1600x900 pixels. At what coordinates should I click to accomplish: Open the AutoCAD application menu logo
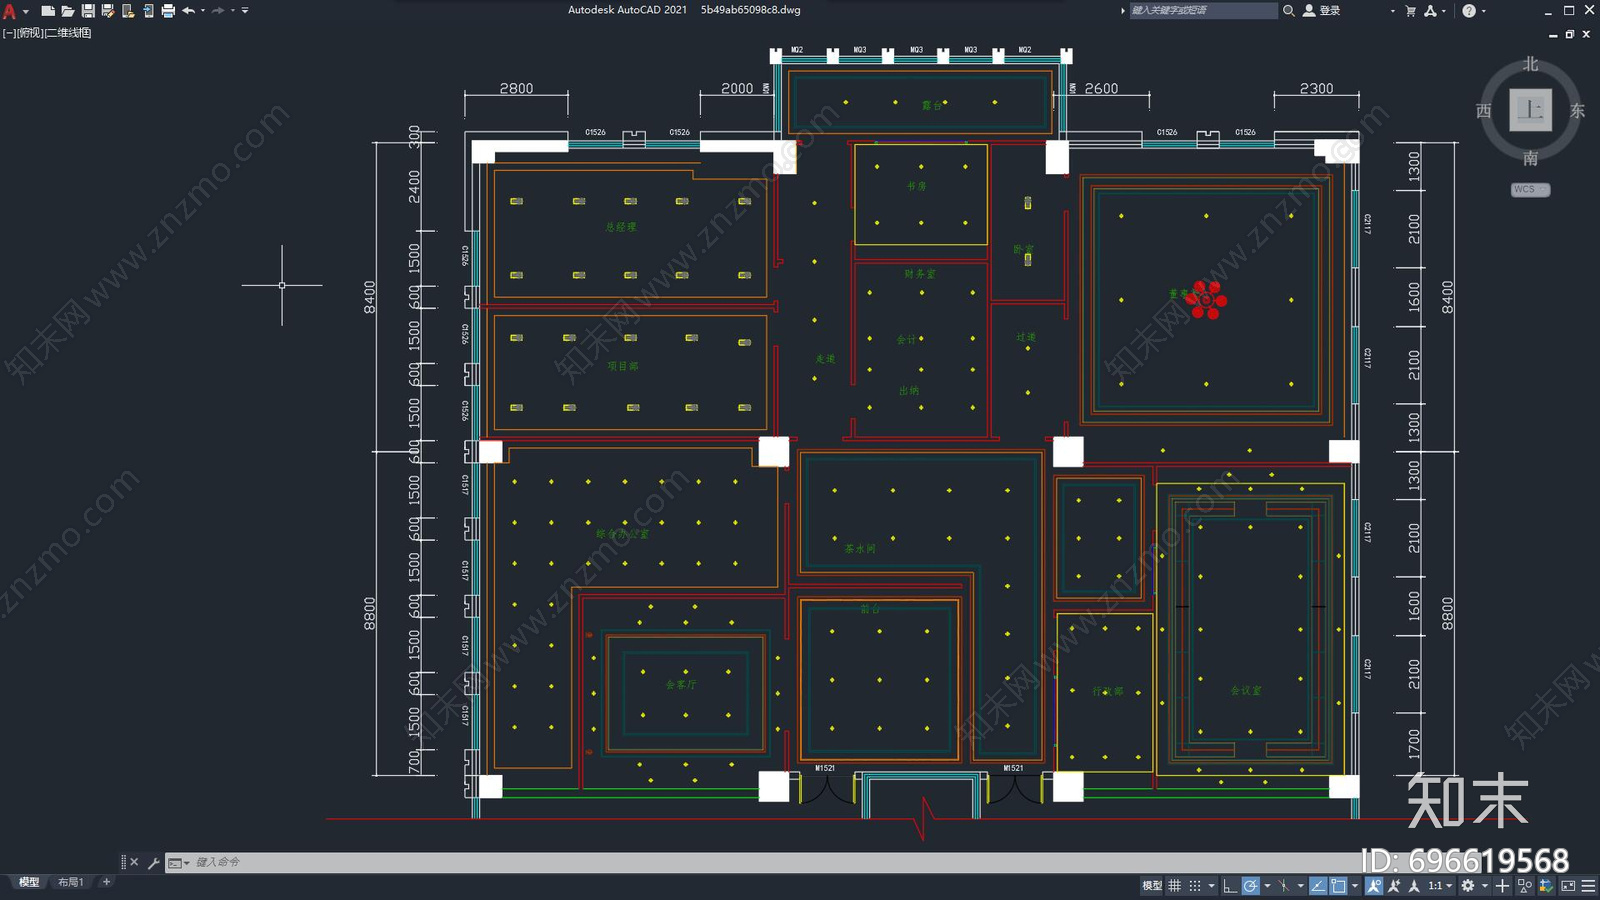coord(10,11)
